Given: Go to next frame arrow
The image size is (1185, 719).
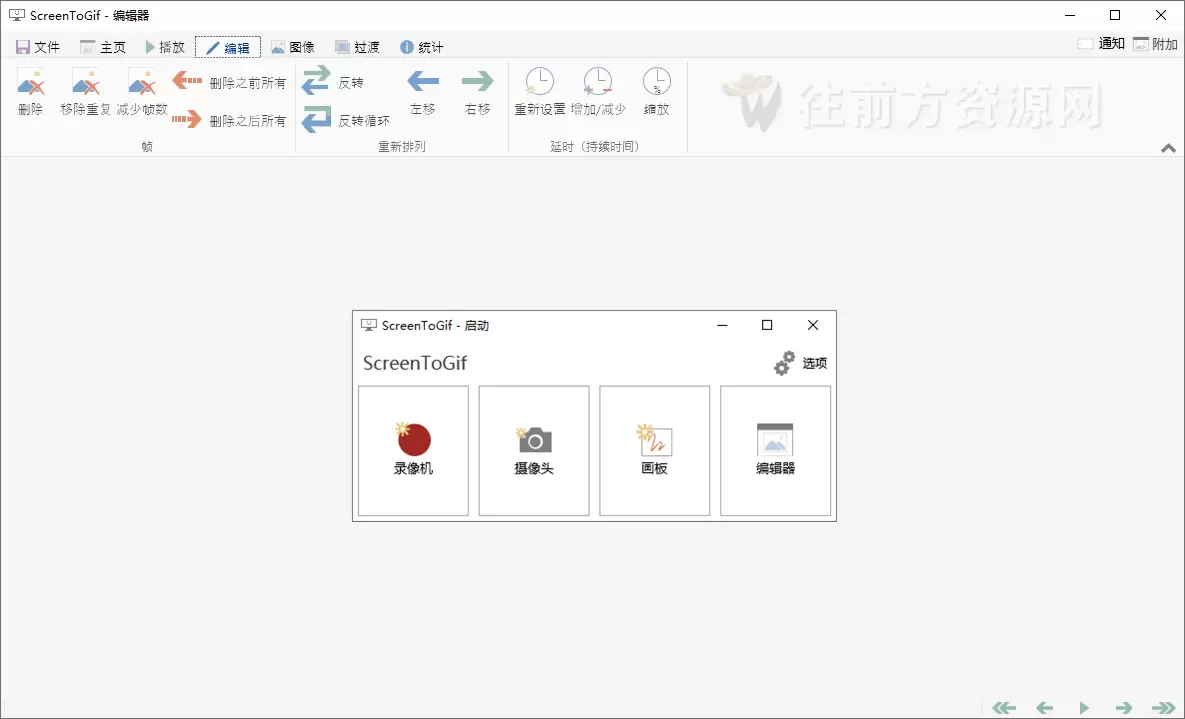Looking at the screenshot, I should click(x=1125, y=708).
